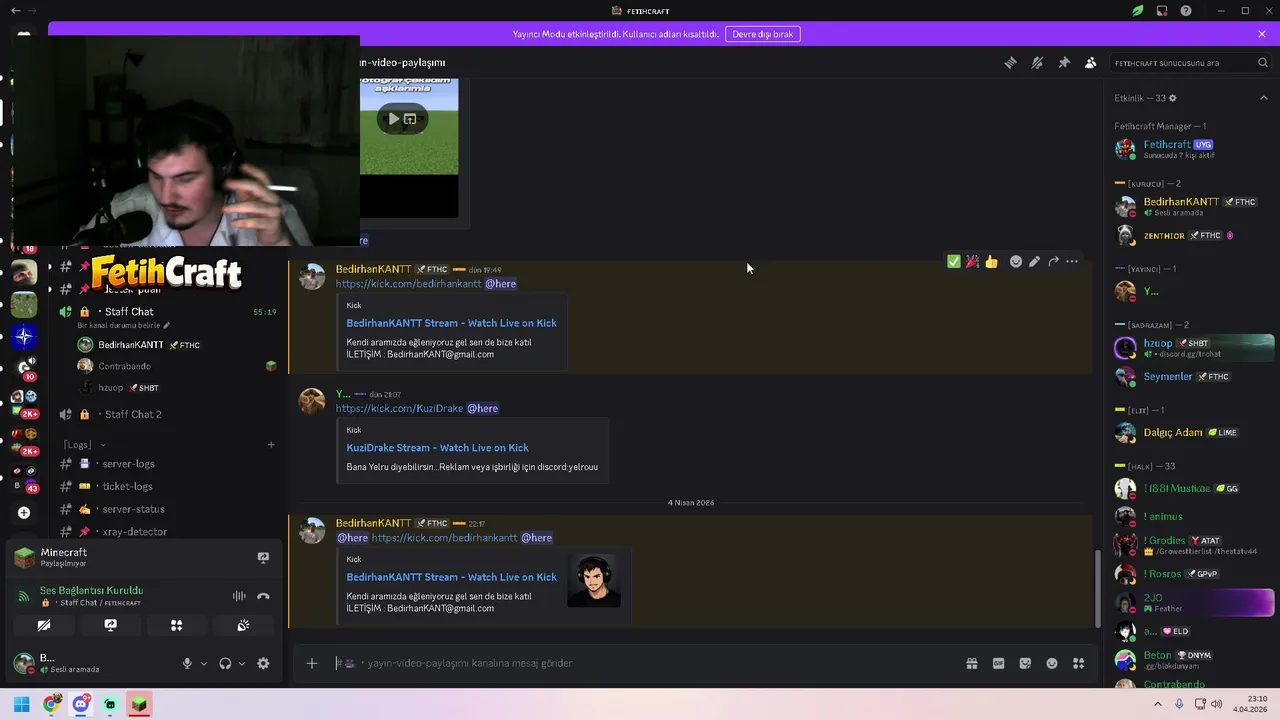This screenshot has width=1280, height=720.
Task: Open the add reaction emoji picker
Action: click(x=1016, y=262)
